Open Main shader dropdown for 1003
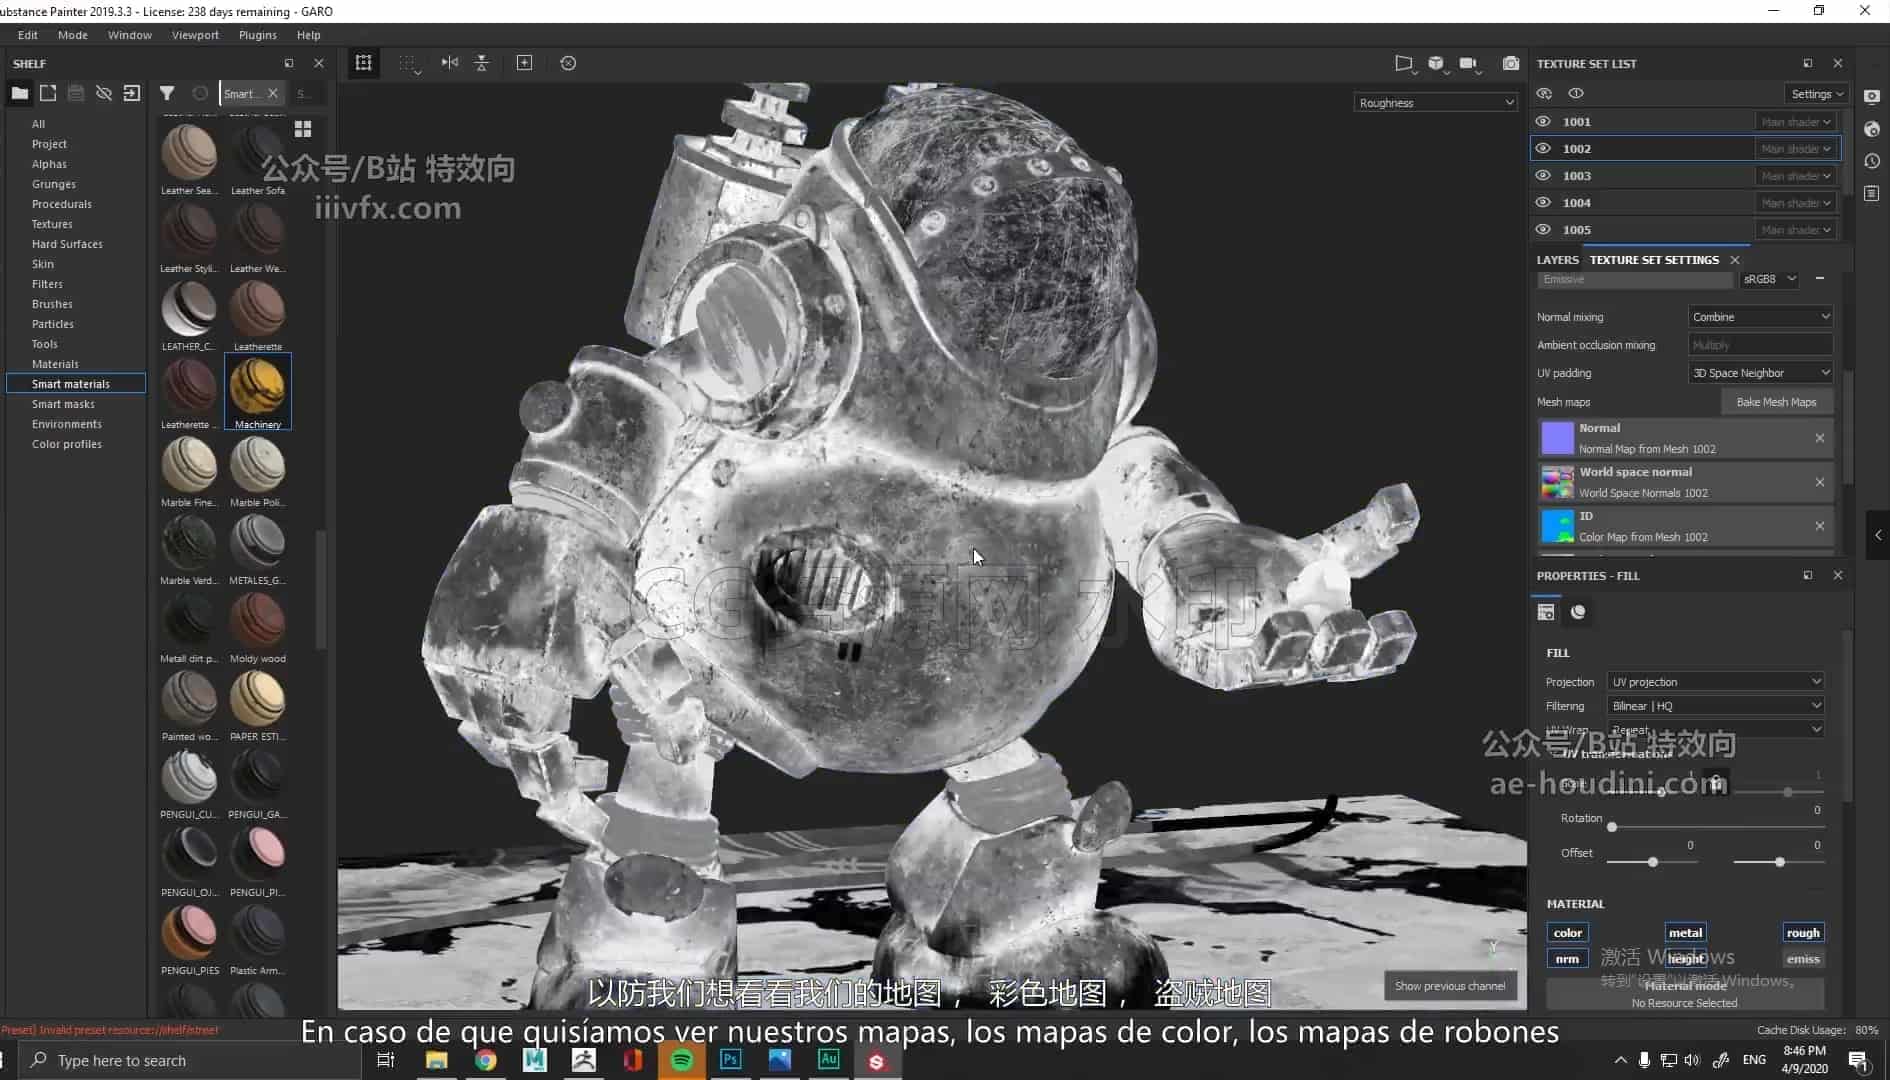The width and height of the screenshot is (1890, 1080). click(1796, 176)
